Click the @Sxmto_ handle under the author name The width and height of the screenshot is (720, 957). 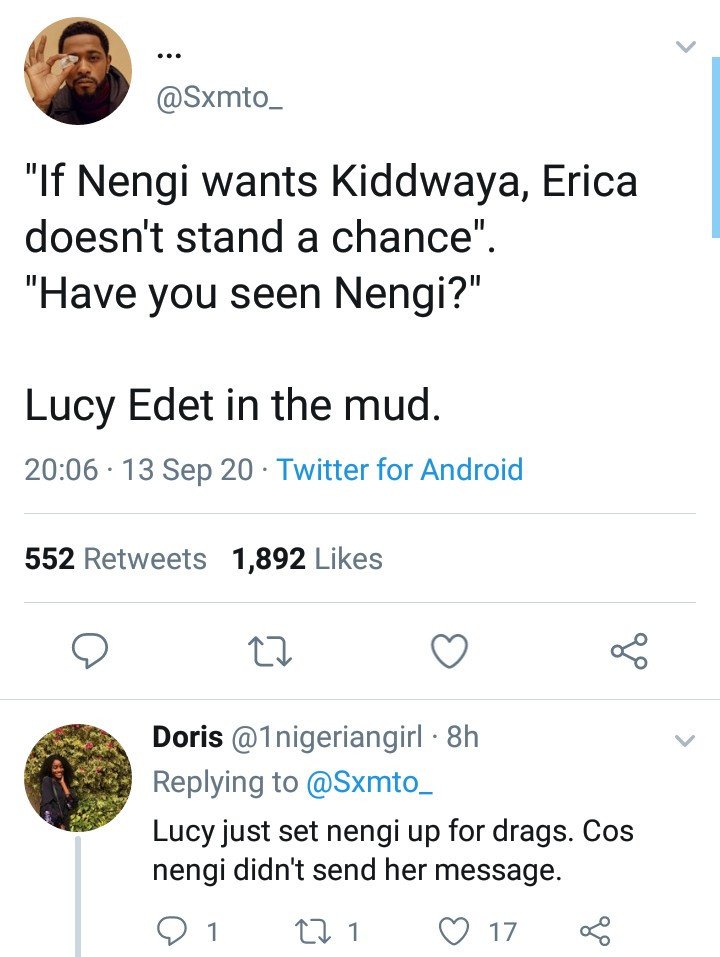click(220, 98)
